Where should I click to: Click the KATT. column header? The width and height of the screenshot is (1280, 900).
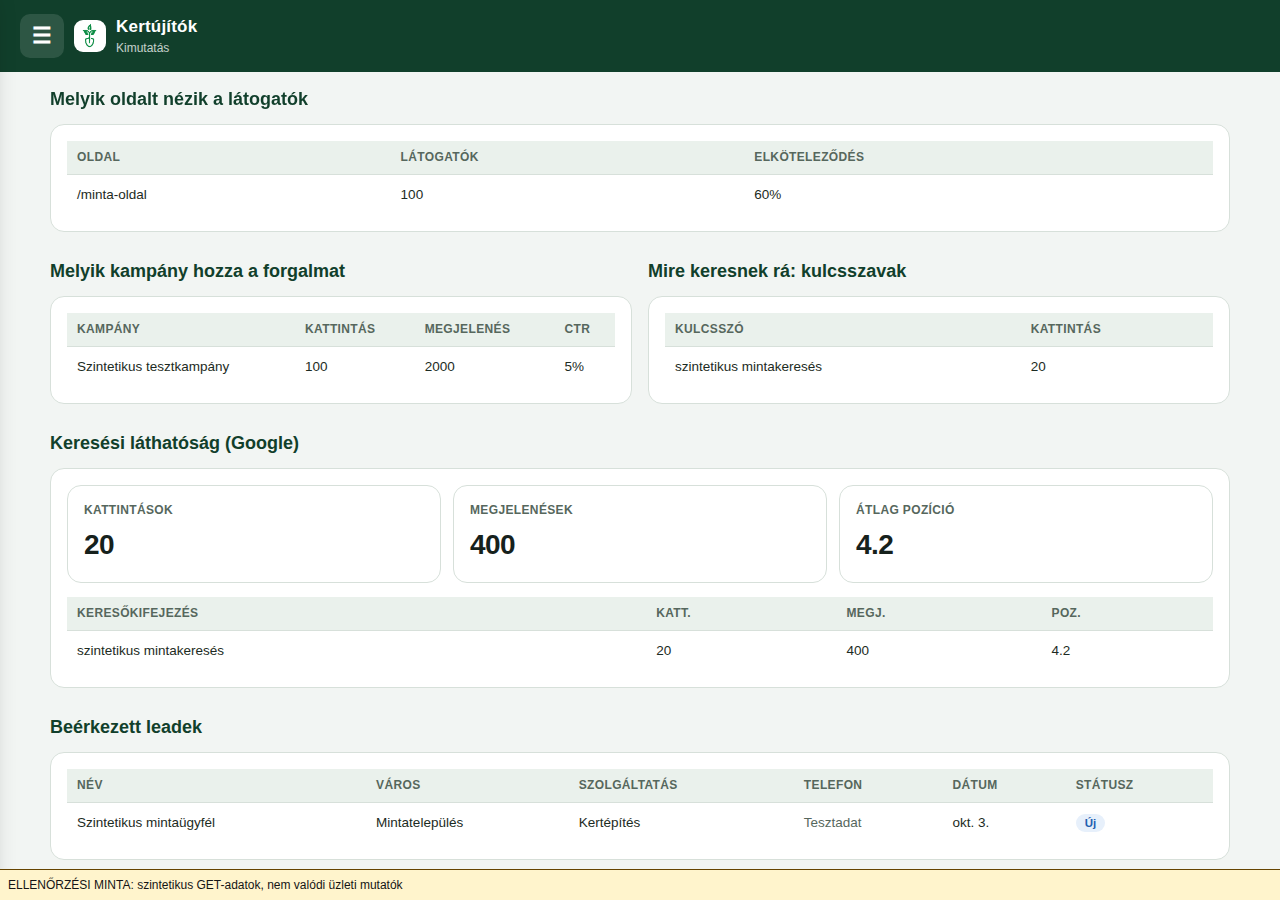pyautogui.click(x=673, y=614)
